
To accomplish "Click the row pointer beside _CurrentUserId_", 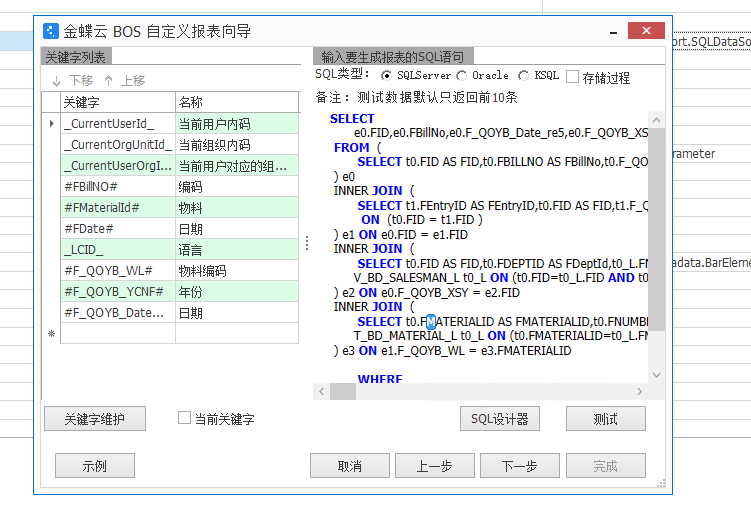I will point(51,124).
